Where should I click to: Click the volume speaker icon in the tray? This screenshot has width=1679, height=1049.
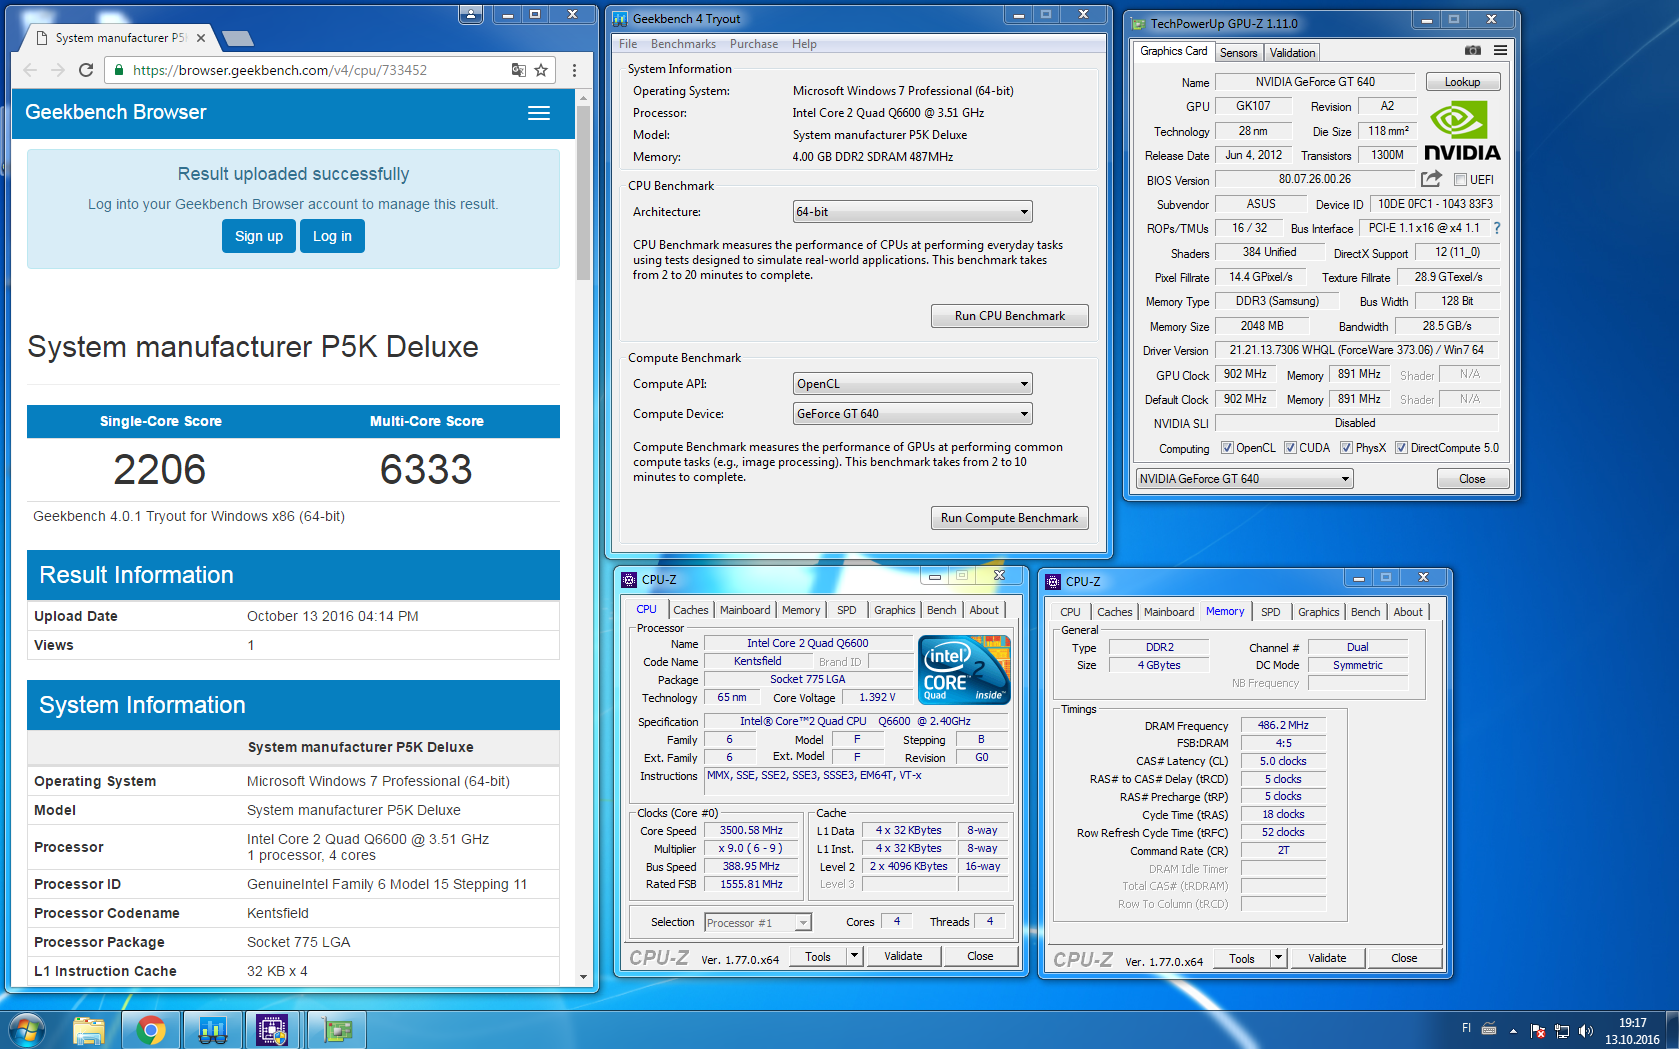[1584, 1030]
